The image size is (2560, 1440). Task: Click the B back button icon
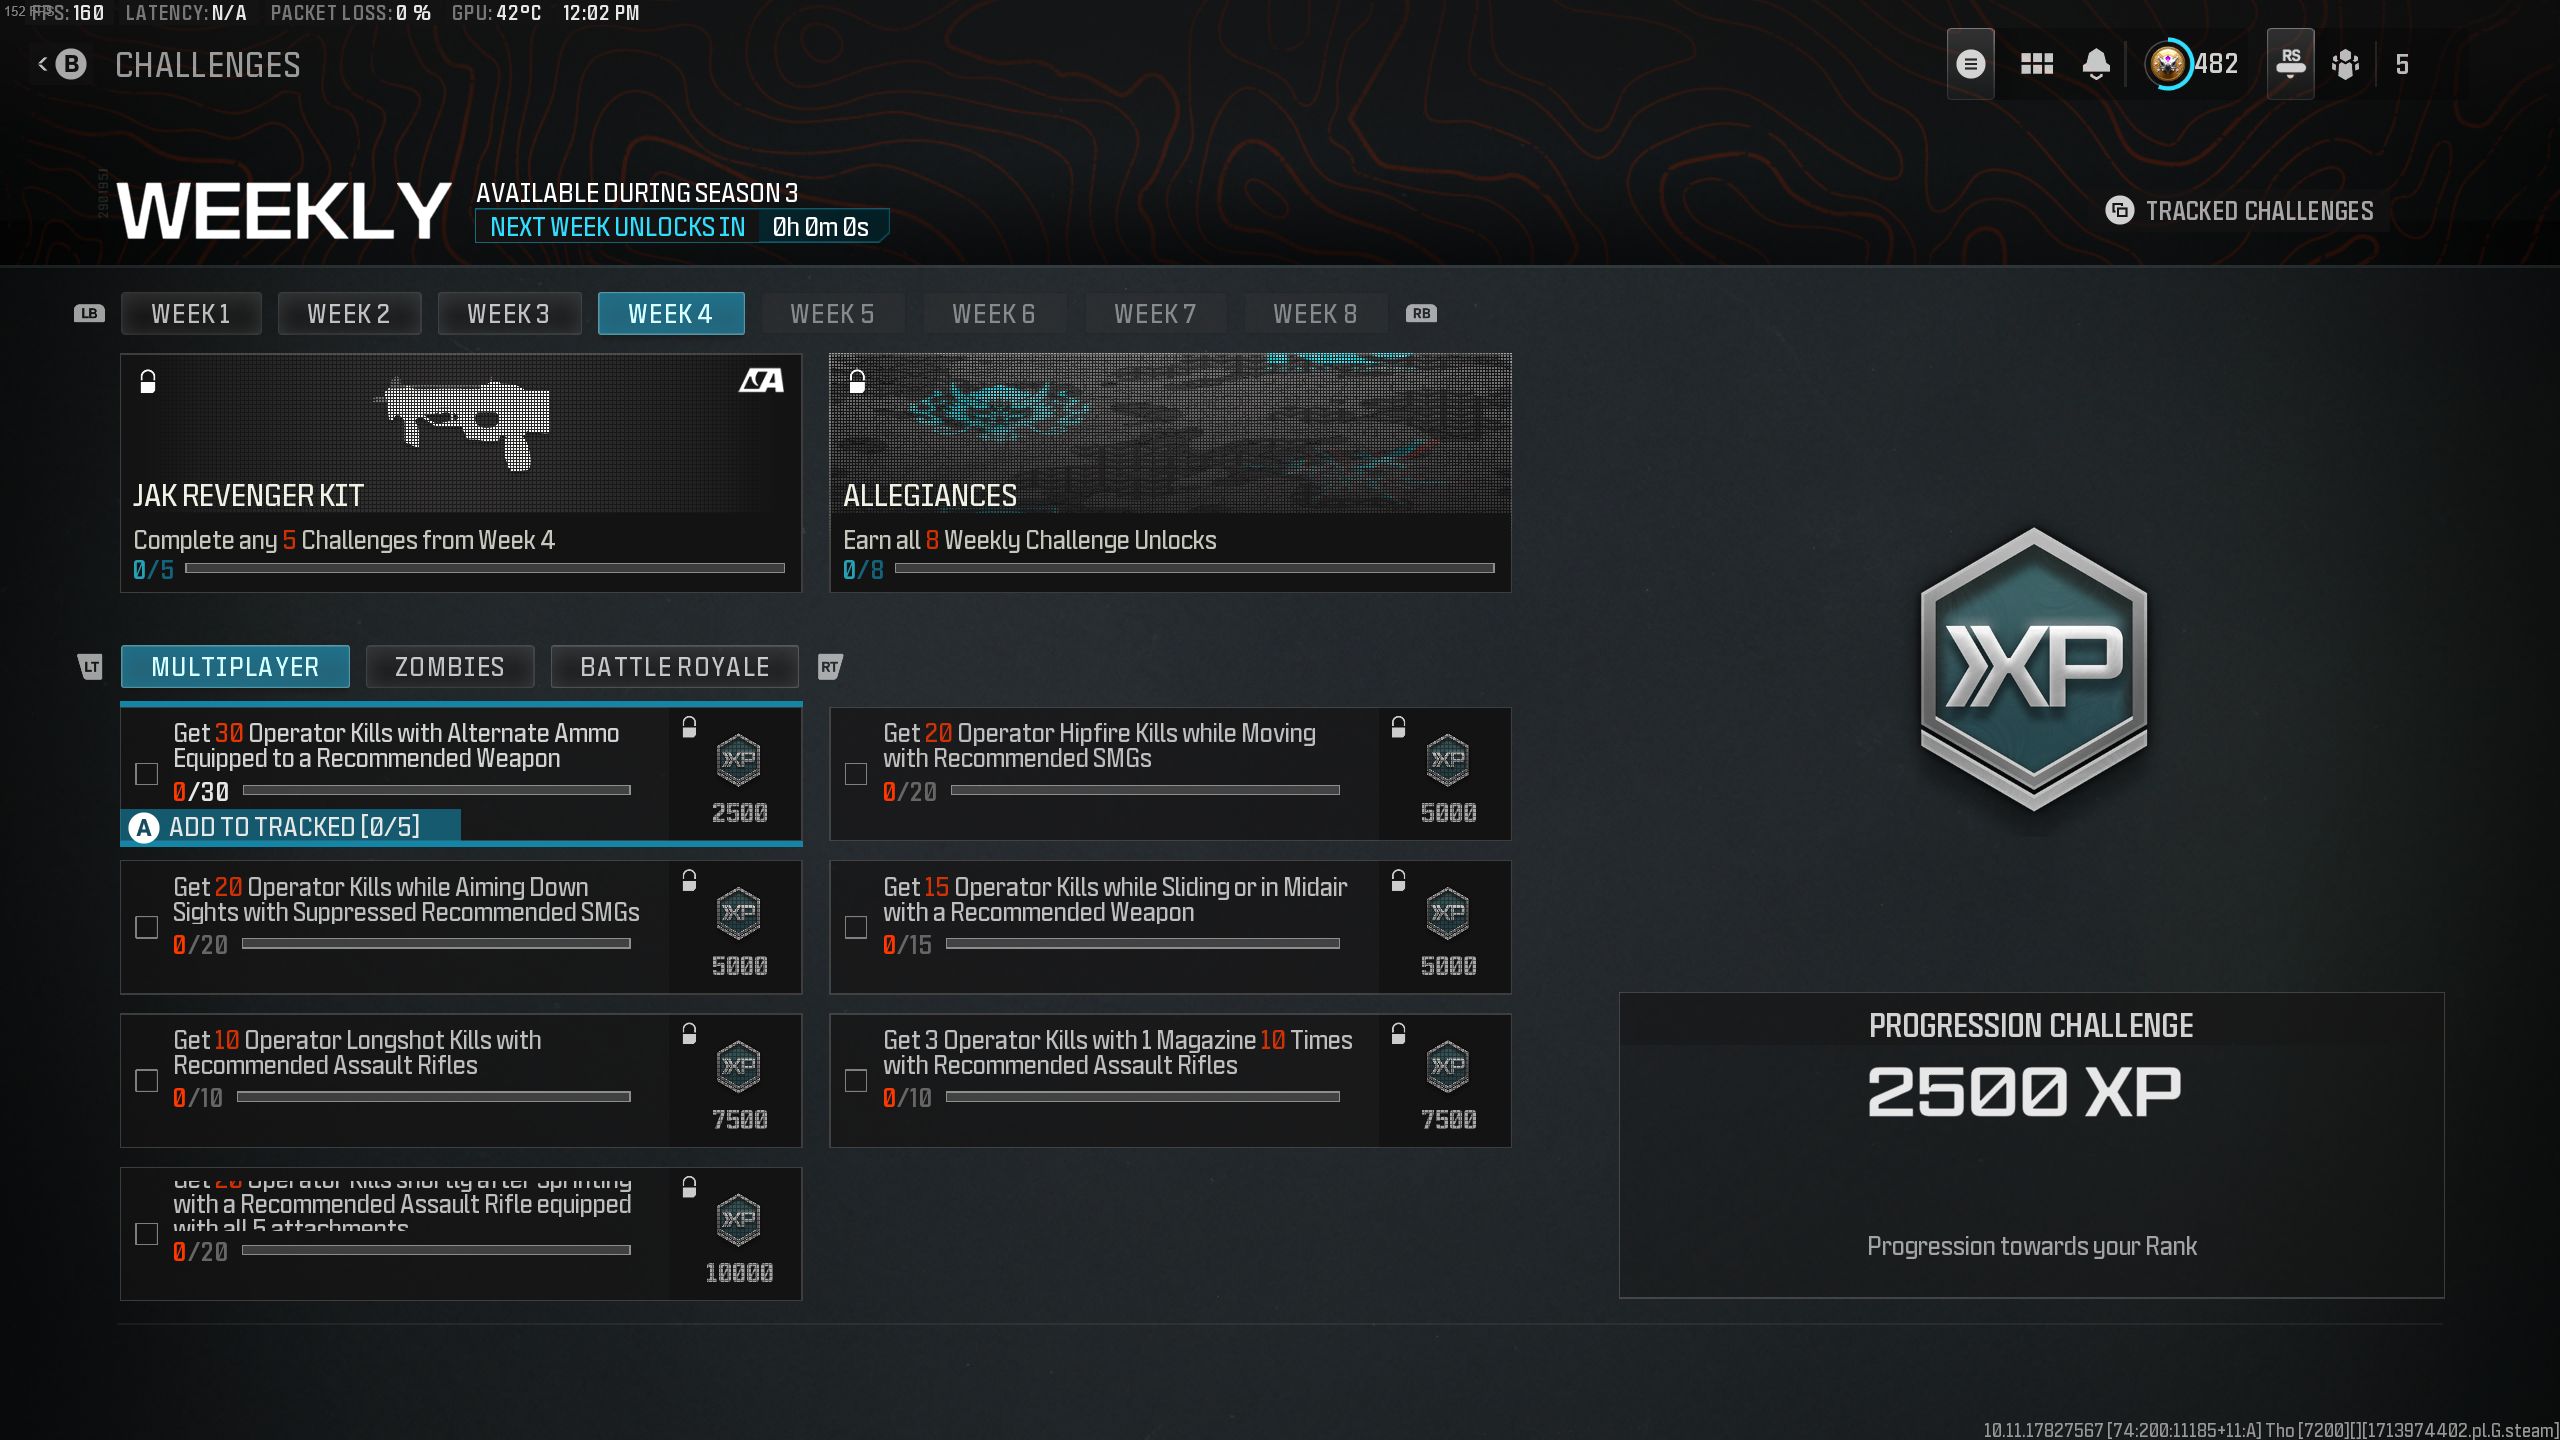pyautogui.click(x=70, y=65)
